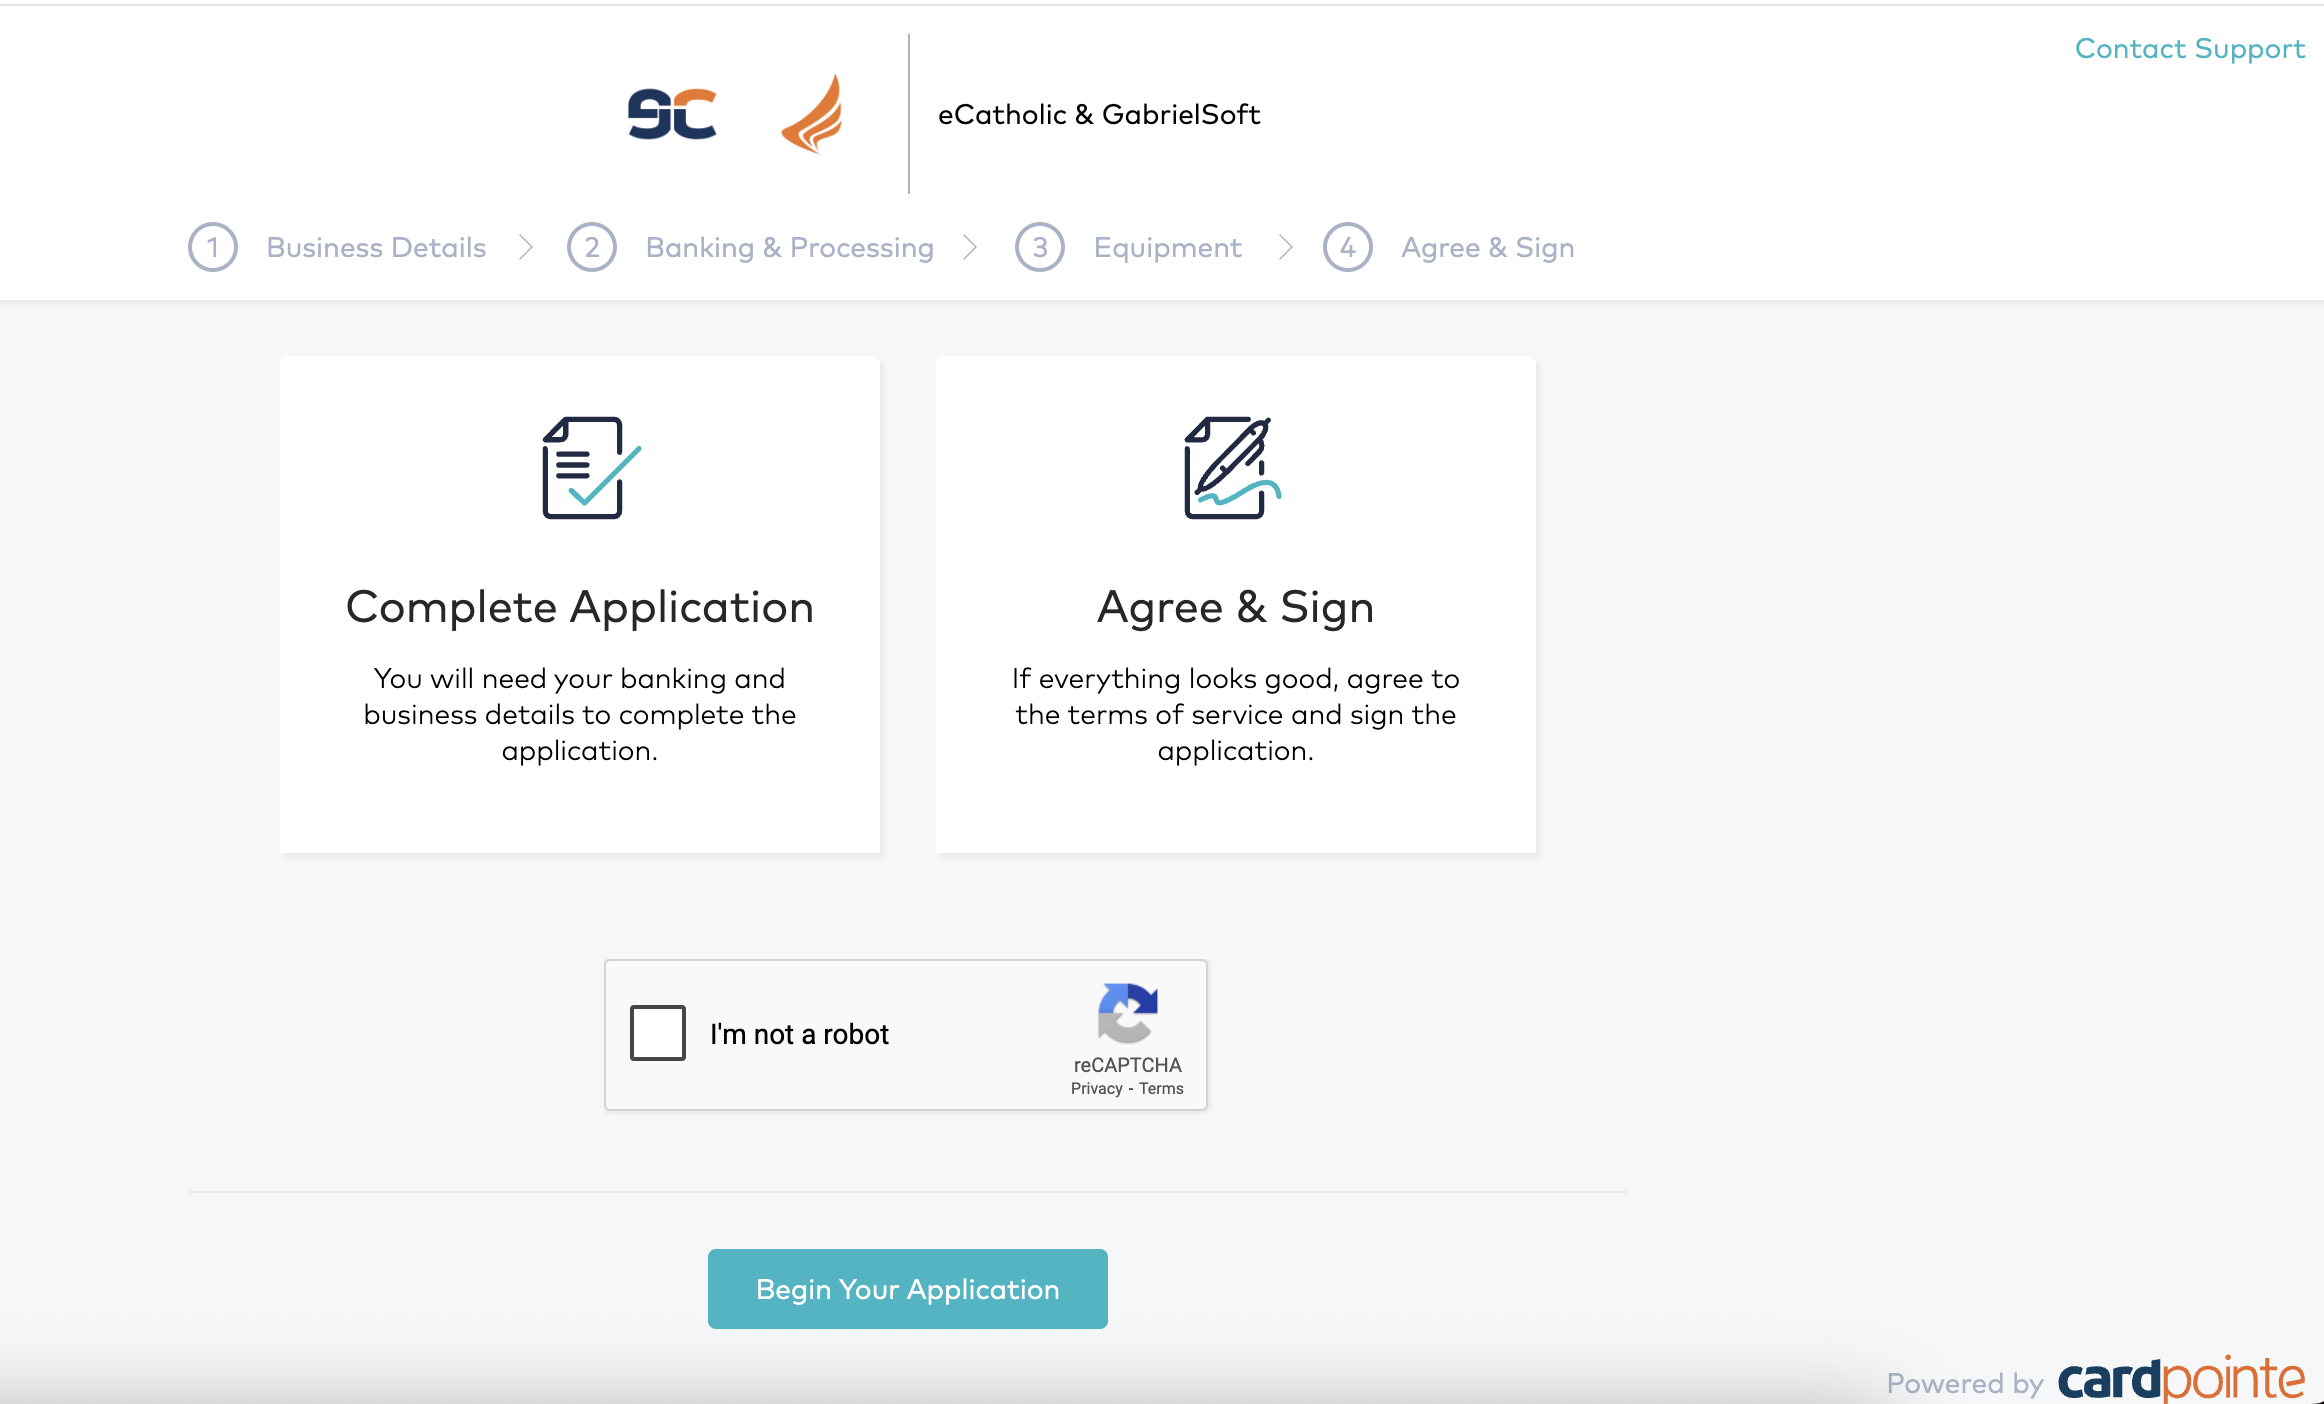Image resolution: width=2324 pixels, height=1404 pixels.
Task: Click the "I'm not a robot" label
Action: pyautogui.click(x=799, y=1034)
